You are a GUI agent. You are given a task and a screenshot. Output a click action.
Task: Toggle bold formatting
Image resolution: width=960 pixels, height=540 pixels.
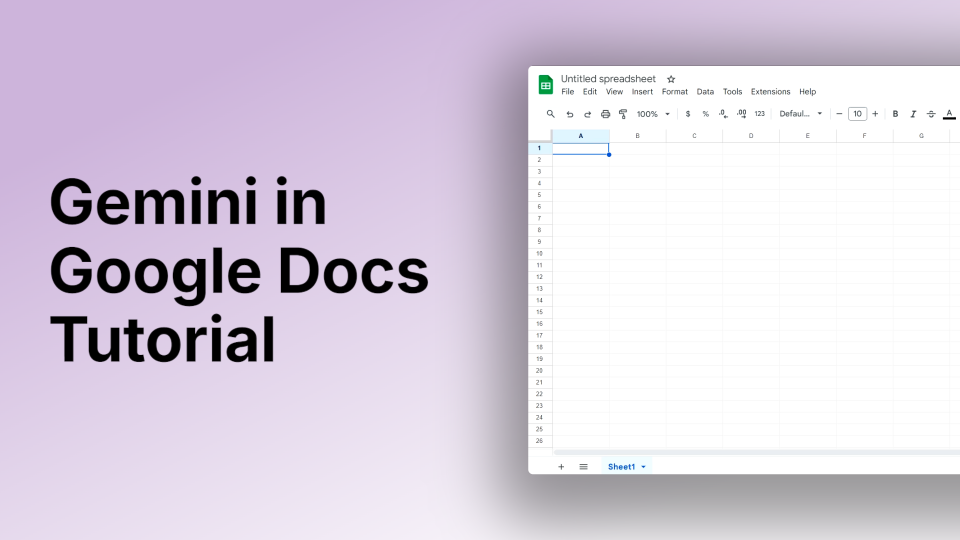pos(895,114)
